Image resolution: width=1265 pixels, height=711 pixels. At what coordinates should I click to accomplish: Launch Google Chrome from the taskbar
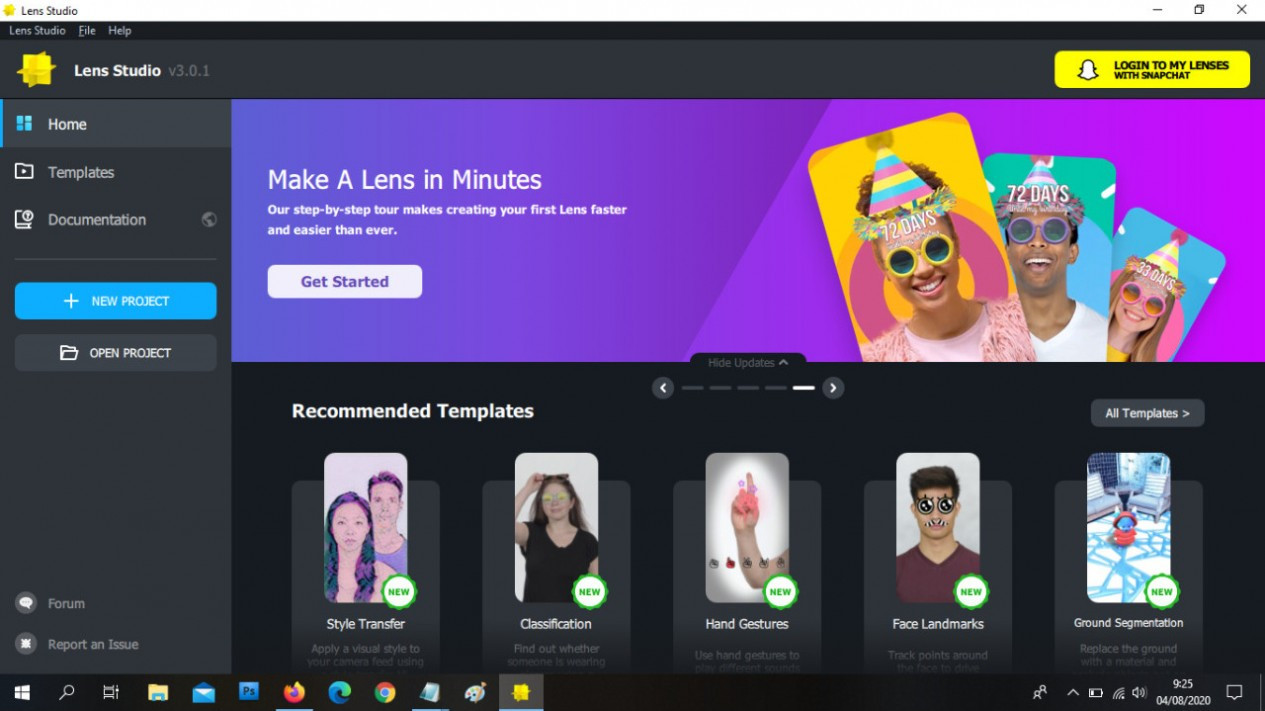(385, 692)
